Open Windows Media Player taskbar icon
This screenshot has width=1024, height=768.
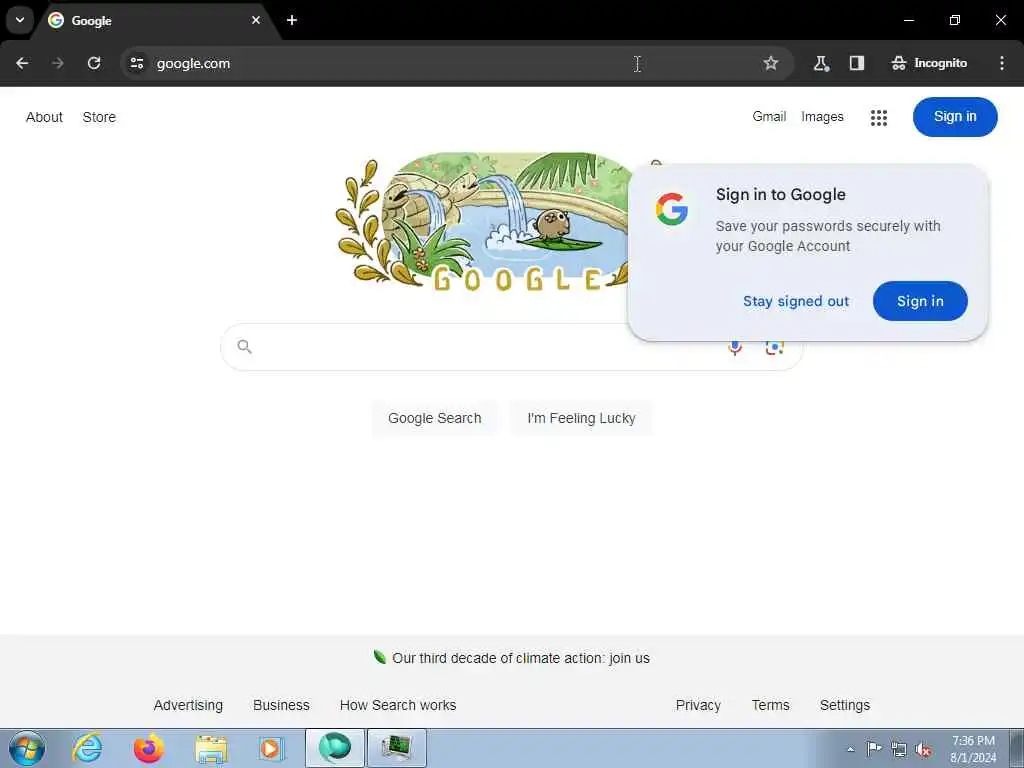pos(270,748)
